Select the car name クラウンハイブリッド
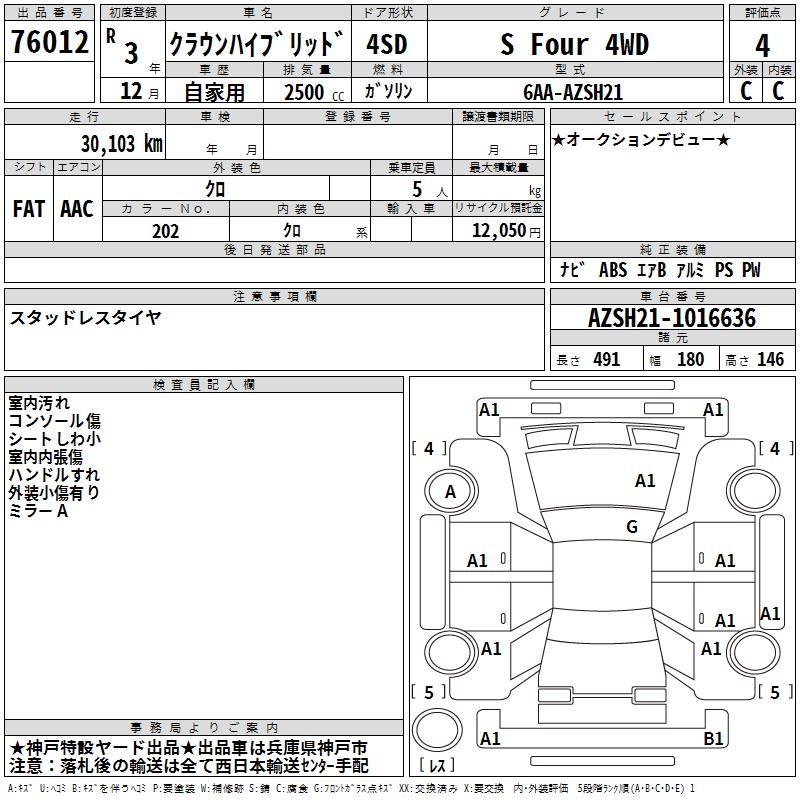800x800 pixels. (257, 45)
